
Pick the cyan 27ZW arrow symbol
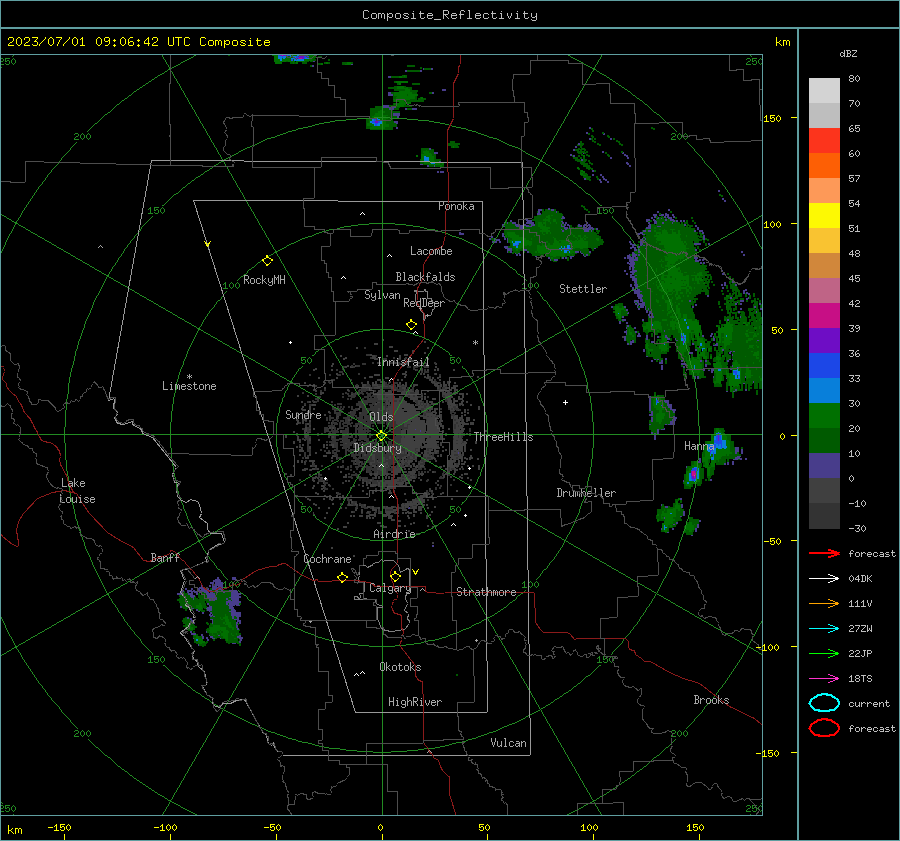pos(824,629)
